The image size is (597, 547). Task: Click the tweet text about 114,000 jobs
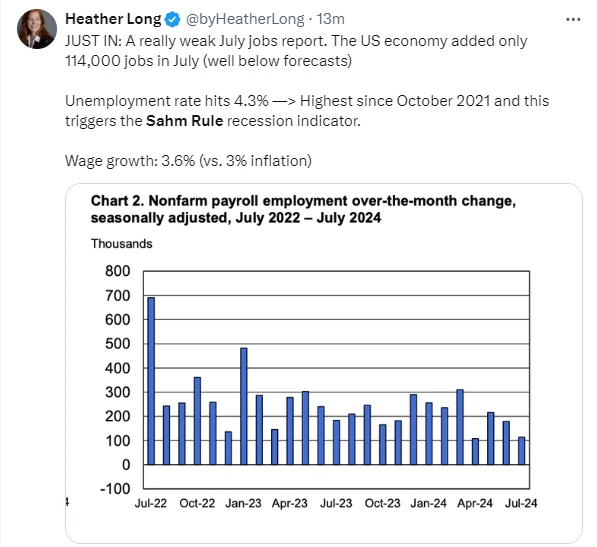tap(296, 51)
